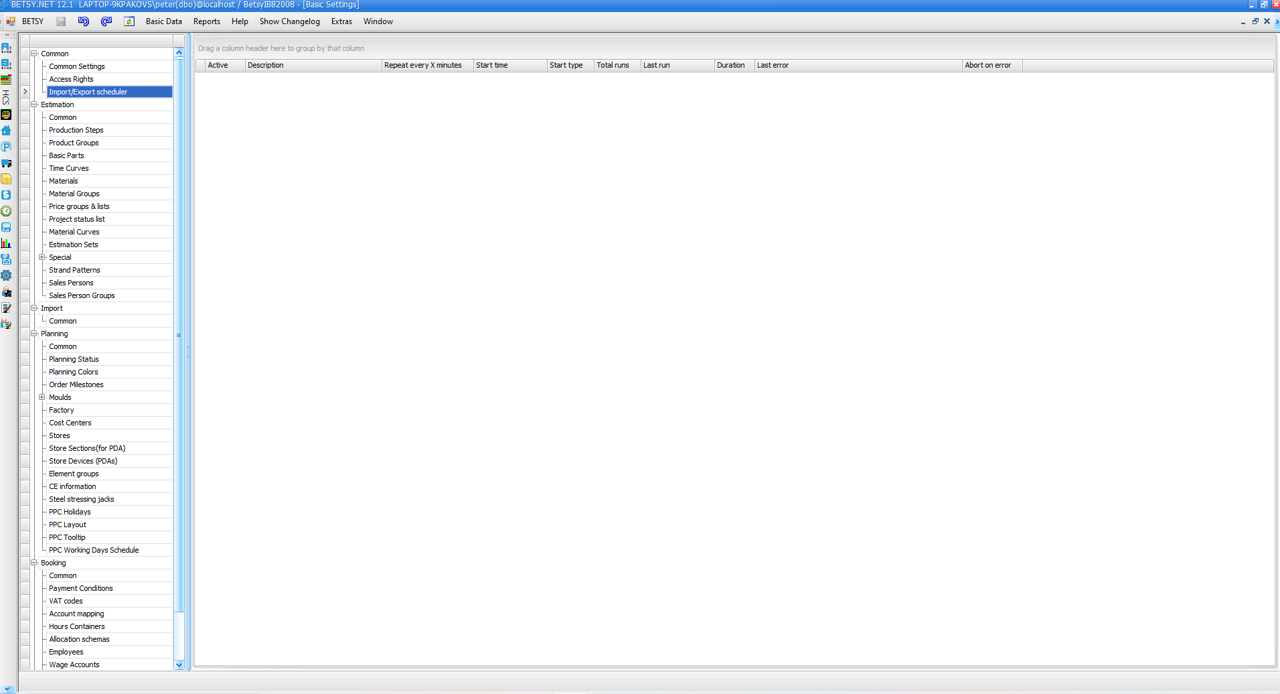Expand the Moulds tree node
Viewport: 1280px width, 694px height.
[42, 397]
